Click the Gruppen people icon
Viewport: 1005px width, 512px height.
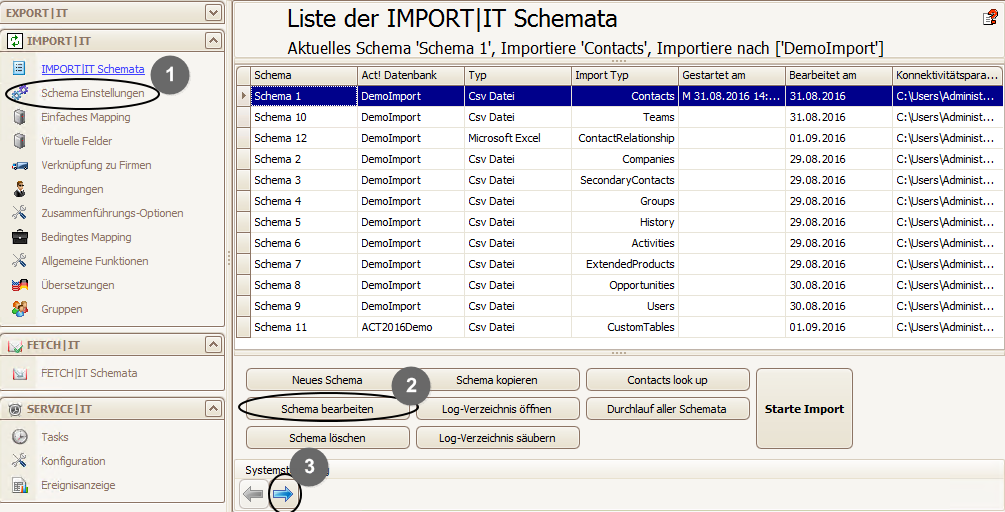20,309
